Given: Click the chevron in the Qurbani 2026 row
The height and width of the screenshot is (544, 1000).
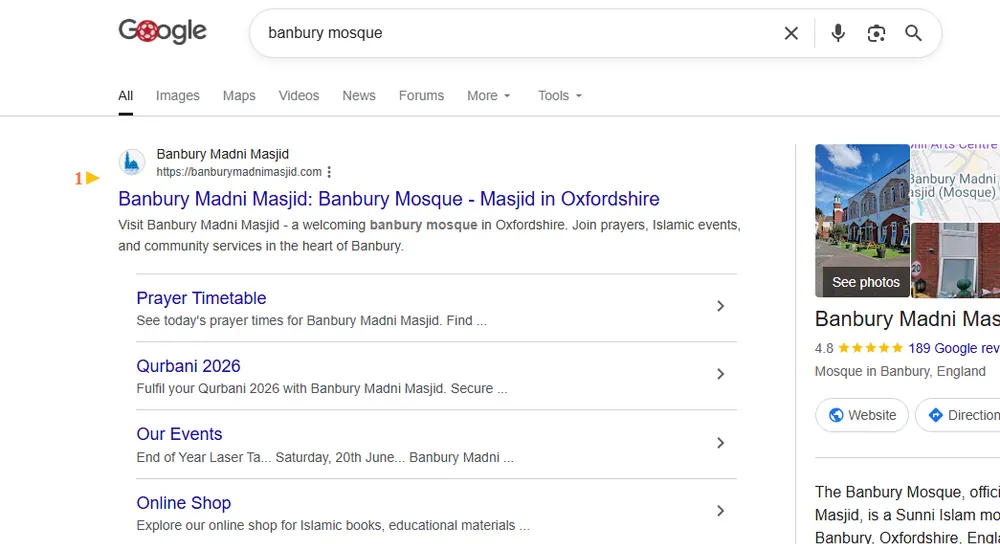Looking at the screenshot, I should [x=720, y=374].
